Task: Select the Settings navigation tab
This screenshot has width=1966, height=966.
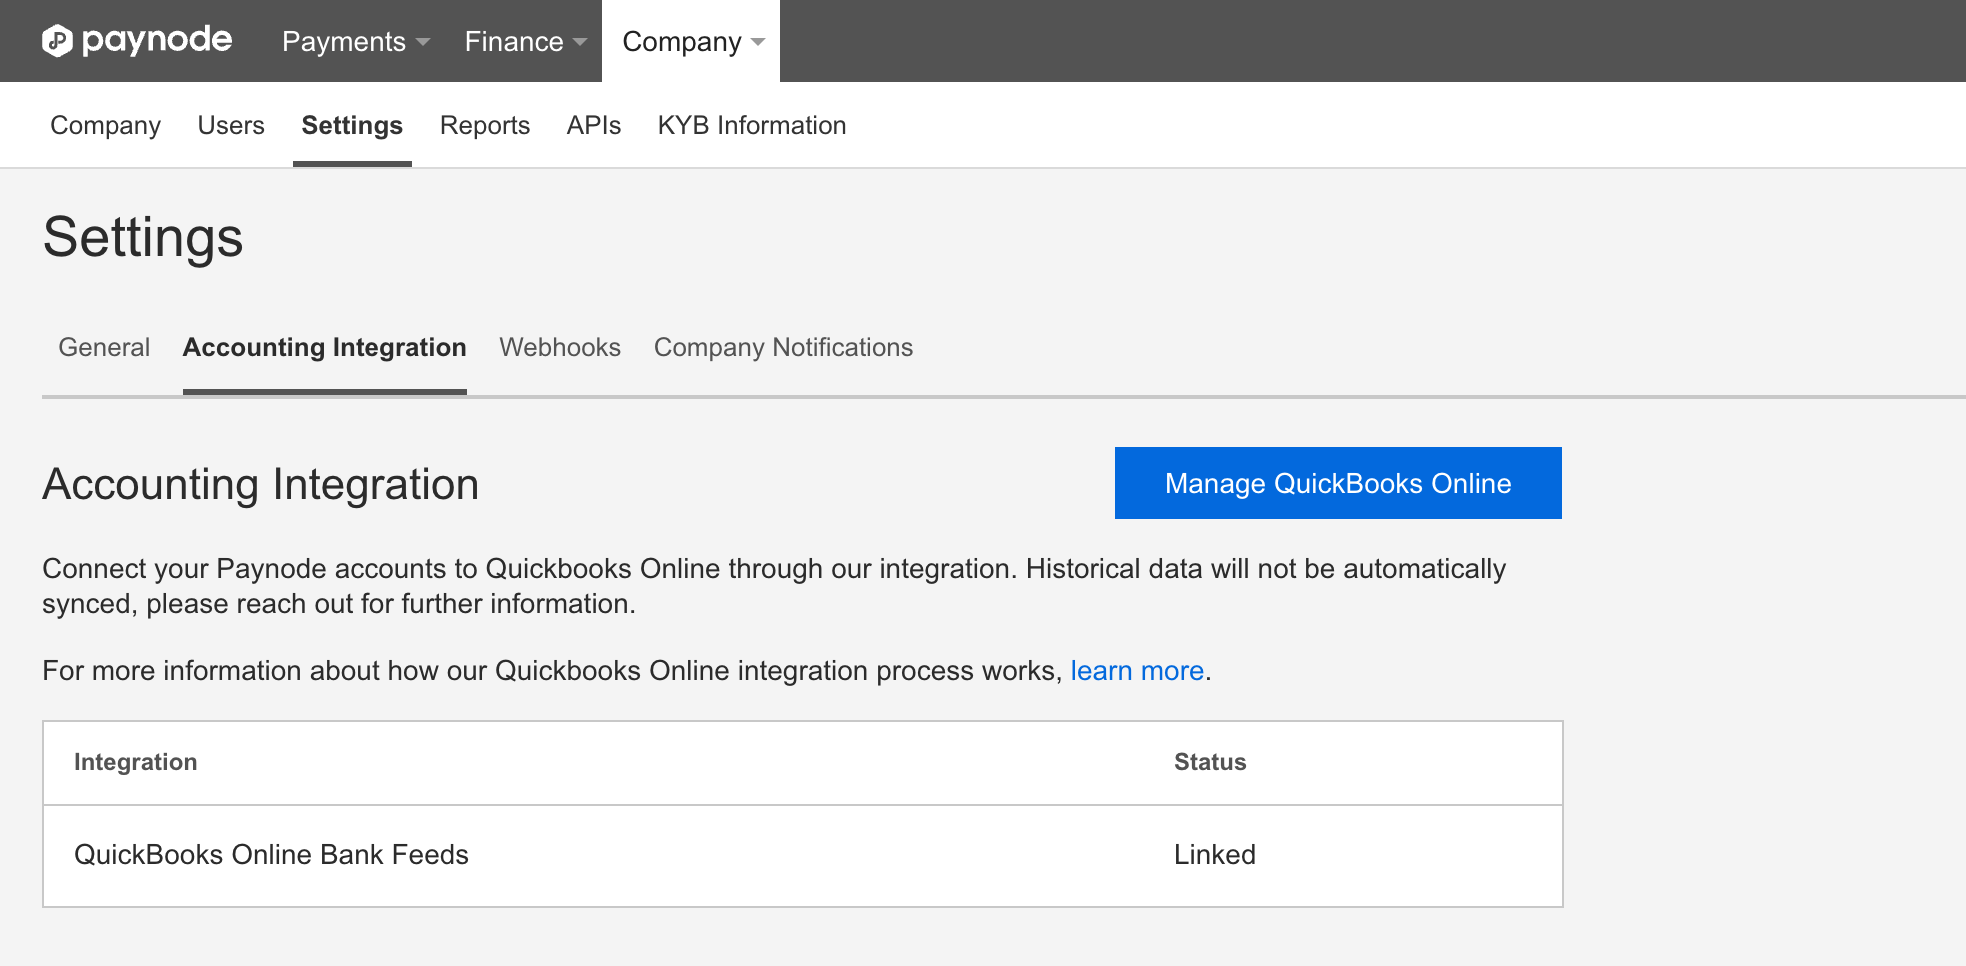Action: click(x=352, y=125)
